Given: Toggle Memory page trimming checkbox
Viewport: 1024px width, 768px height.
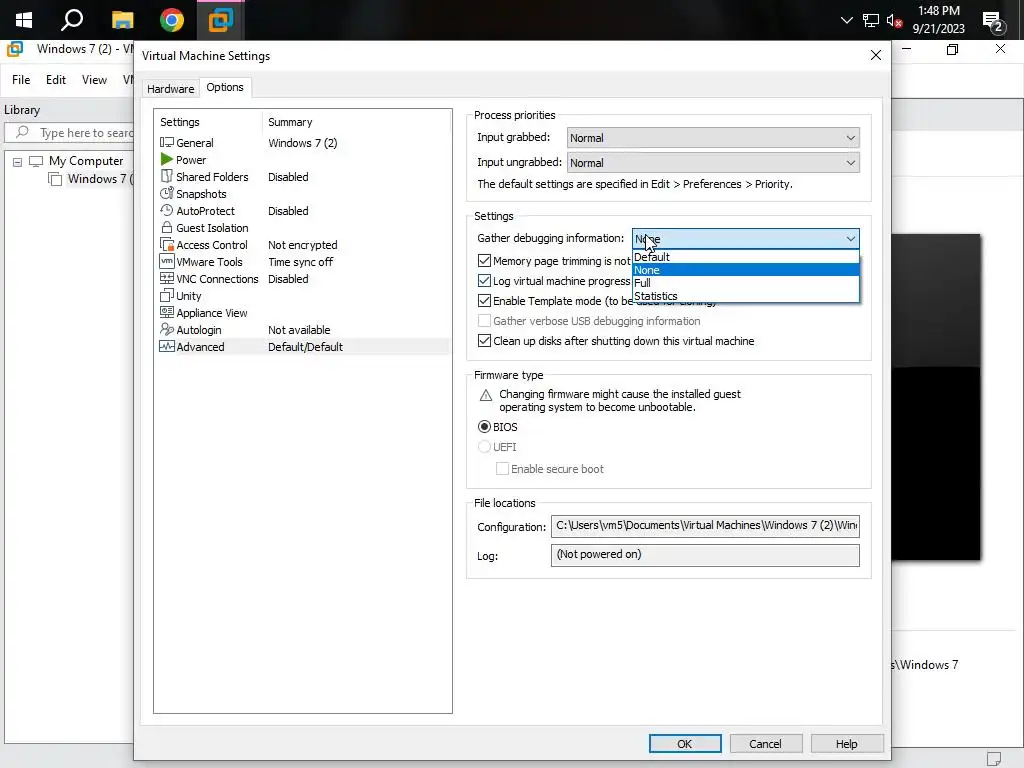Looking at the screenshot, I should 484,261.
